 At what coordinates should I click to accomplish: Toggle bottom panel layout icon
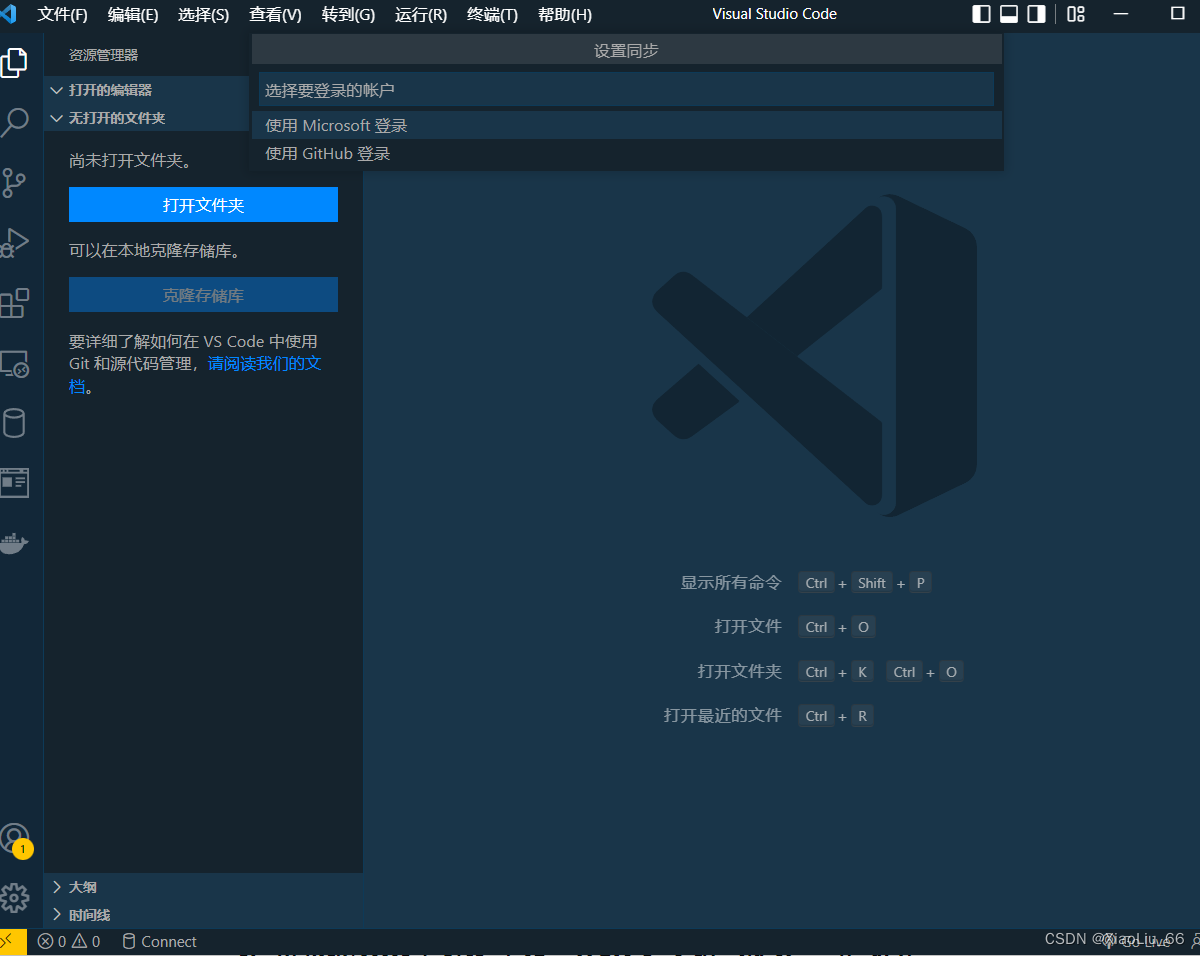coord(1009,14)
